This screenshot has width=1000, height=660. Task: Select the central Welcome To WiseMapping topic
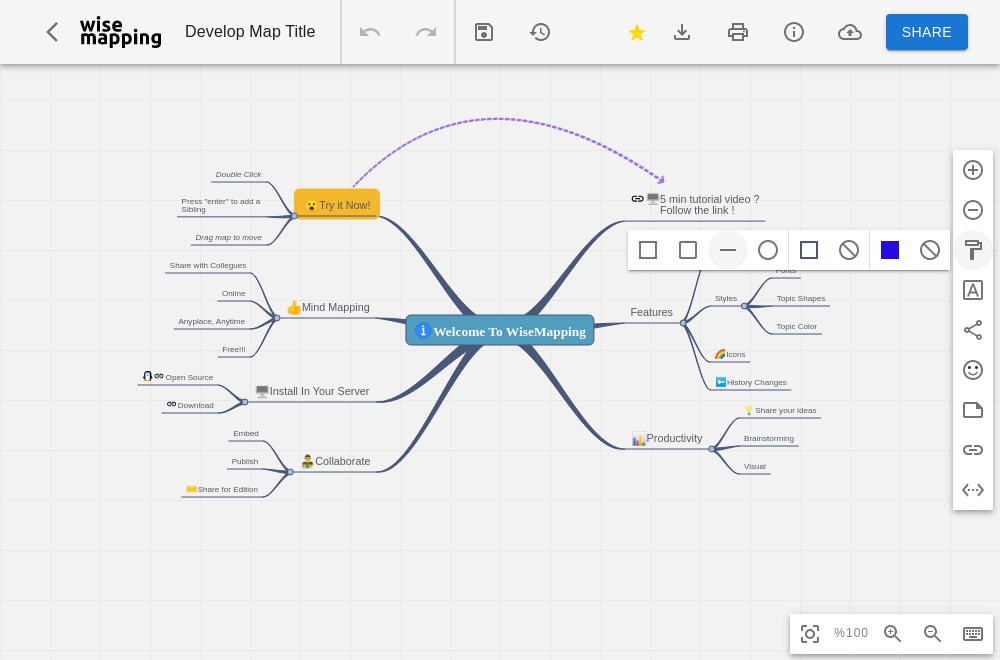(x=500, y=330)
